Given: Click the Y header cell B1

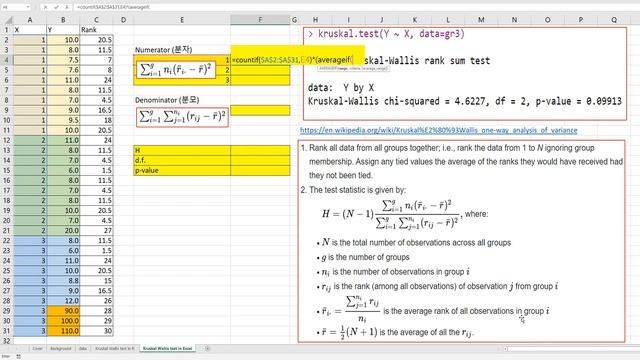Looking at the screenshot, I should coord(63,30).
